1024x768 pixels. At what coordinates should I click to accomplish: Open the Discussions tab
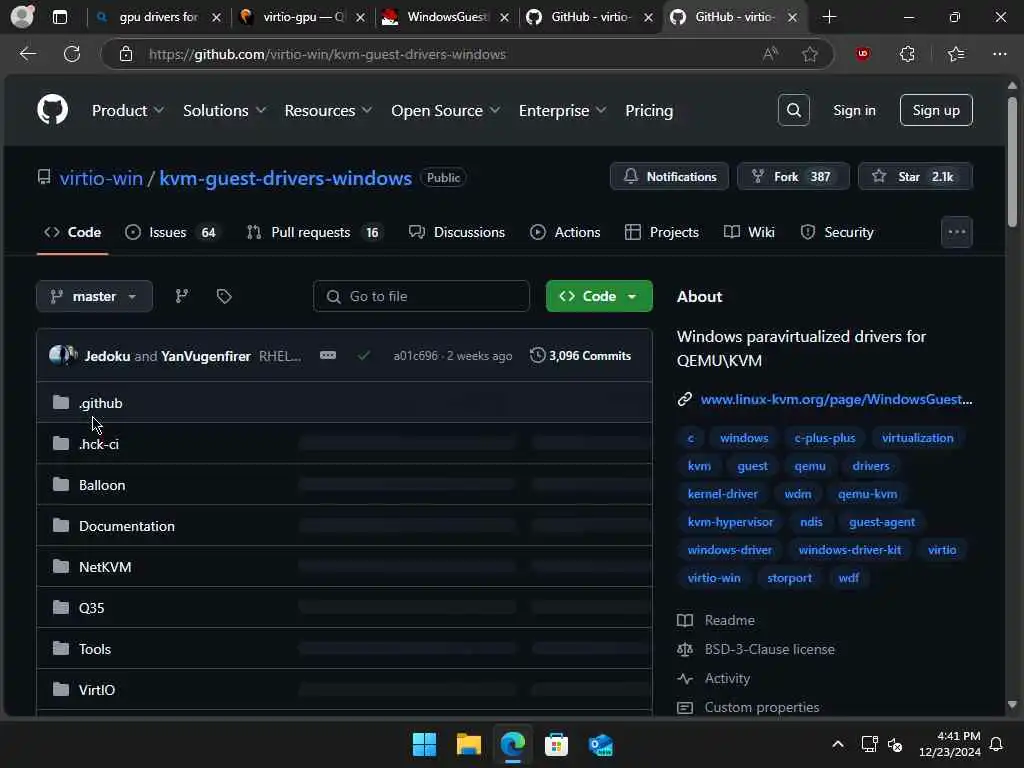point(456,232)
